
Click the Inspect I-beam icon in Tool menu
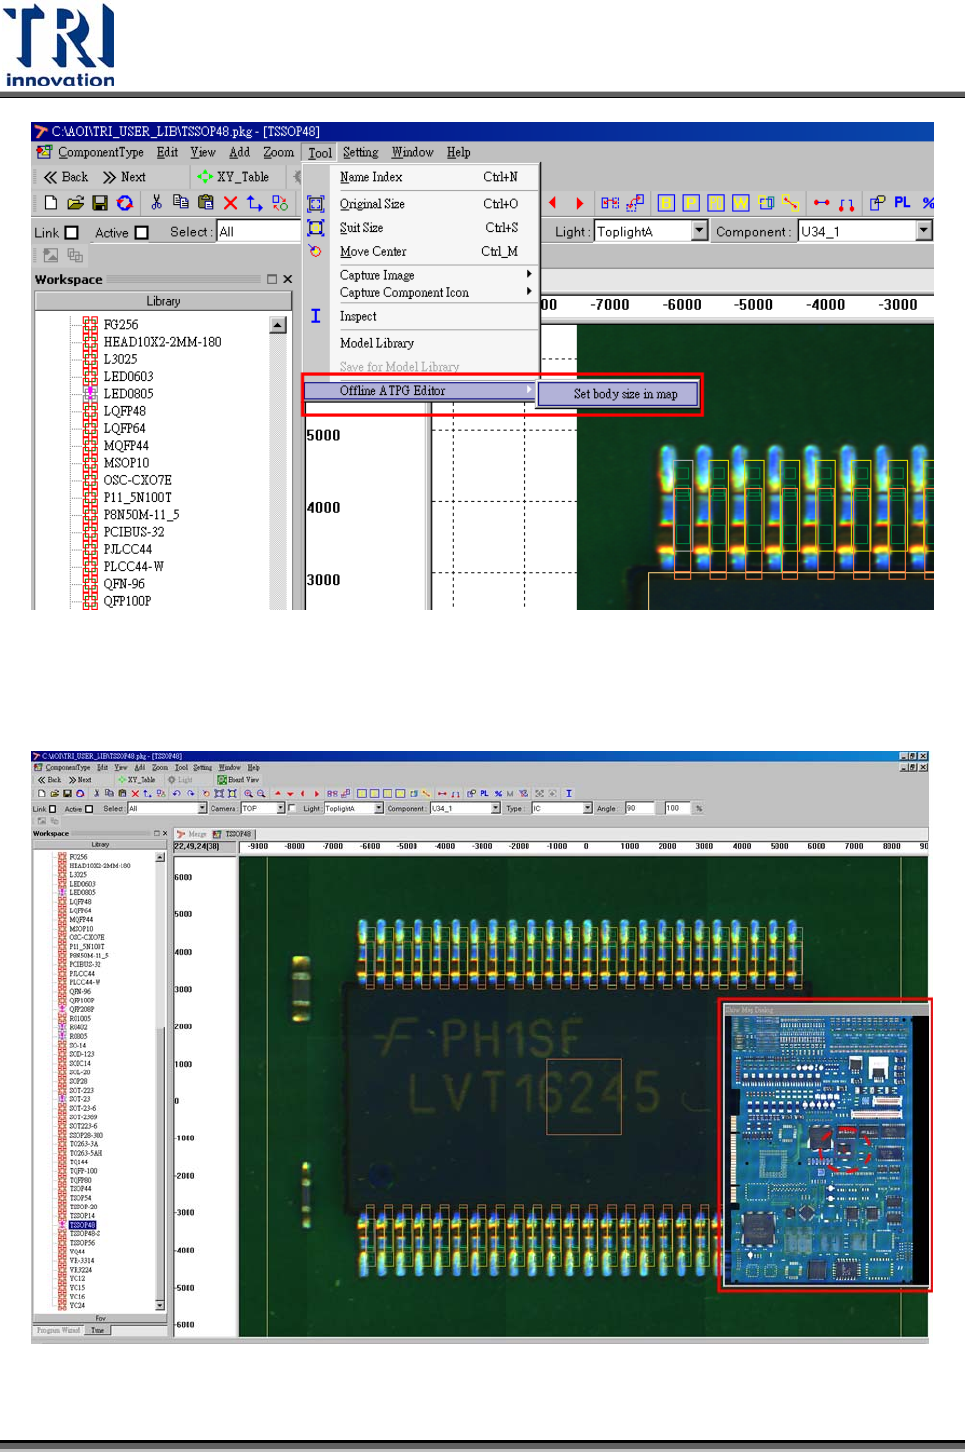point(316,316)
